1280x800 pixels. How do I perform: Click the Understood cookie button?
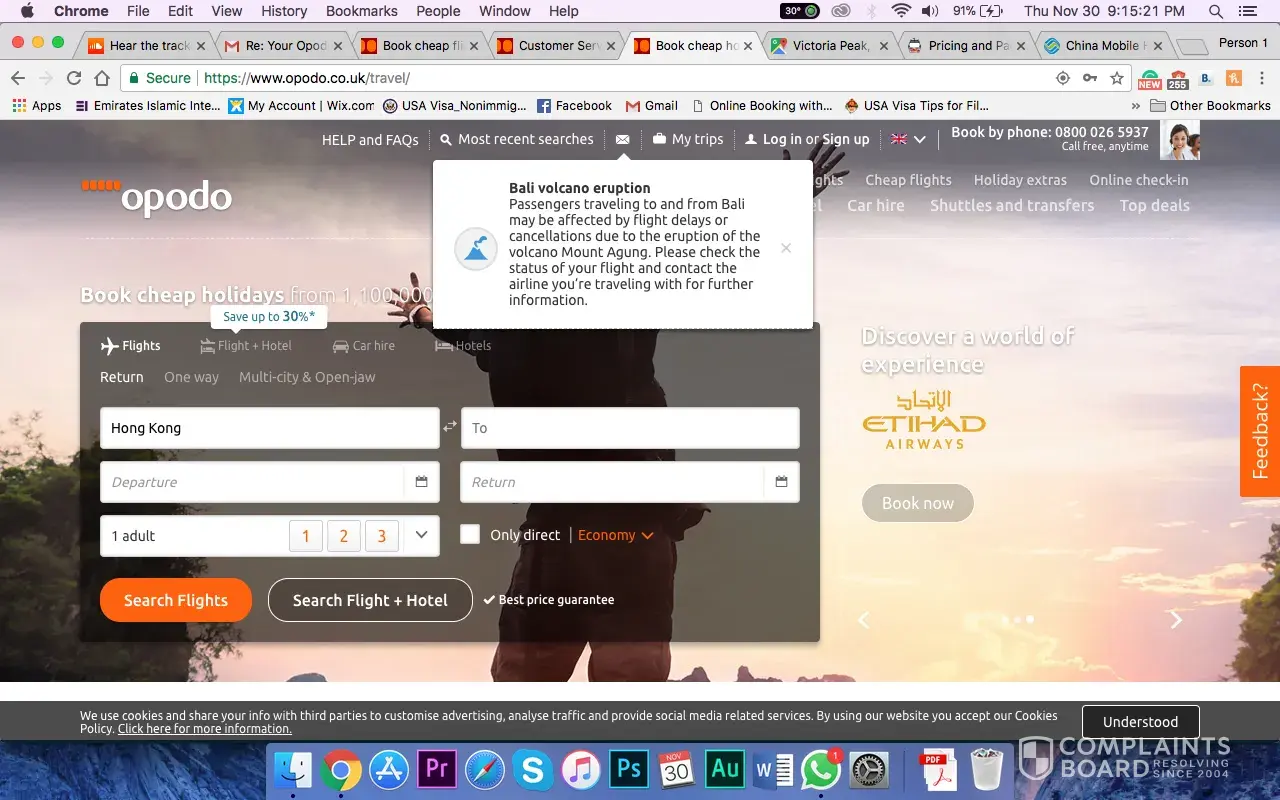pyautogui.click(x=1140, y=722)
